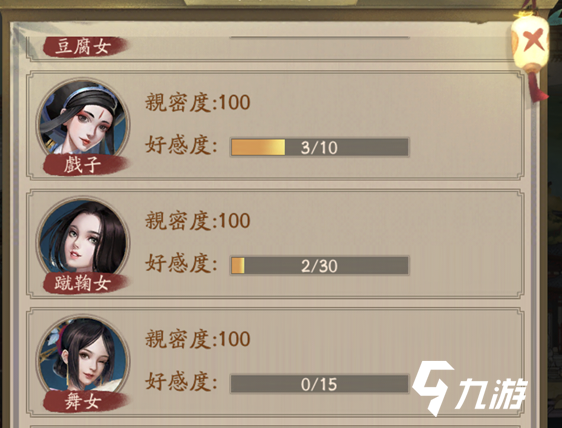Click the 0/15 favor progress bar
This screenshot has height=428, width=562.
click(319, 384)
